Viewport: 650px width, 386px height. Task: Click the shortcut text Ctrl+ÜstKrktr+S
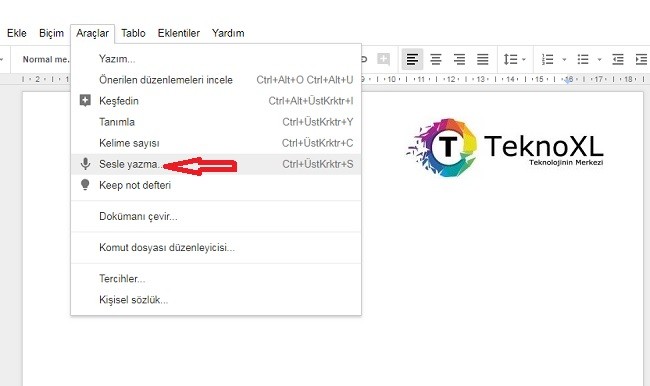pos(318,164)
